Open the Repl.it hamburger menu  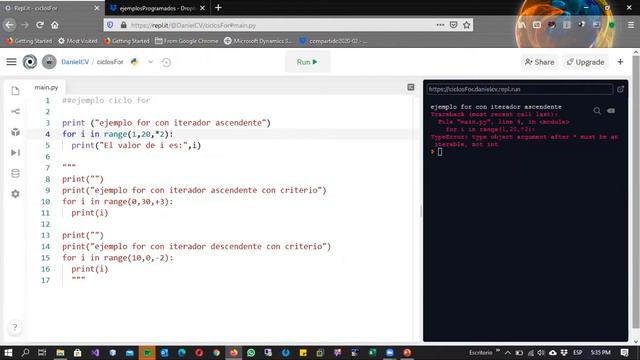(x=11, y=62)
